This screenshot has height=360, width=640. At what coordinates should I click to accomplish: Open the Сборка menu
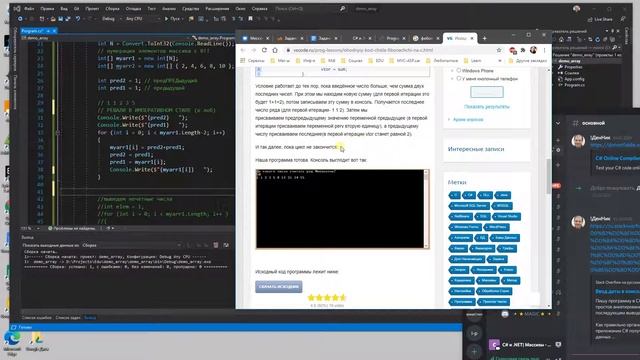tap(112, 9)
